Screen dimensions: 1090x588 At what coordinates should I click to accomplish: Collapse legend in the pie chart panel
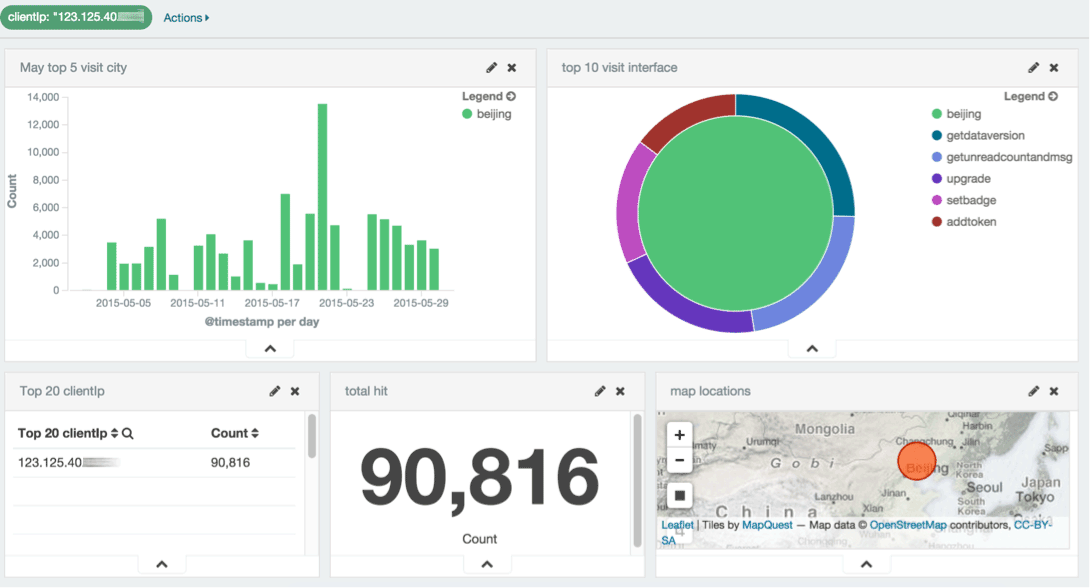1031,96
